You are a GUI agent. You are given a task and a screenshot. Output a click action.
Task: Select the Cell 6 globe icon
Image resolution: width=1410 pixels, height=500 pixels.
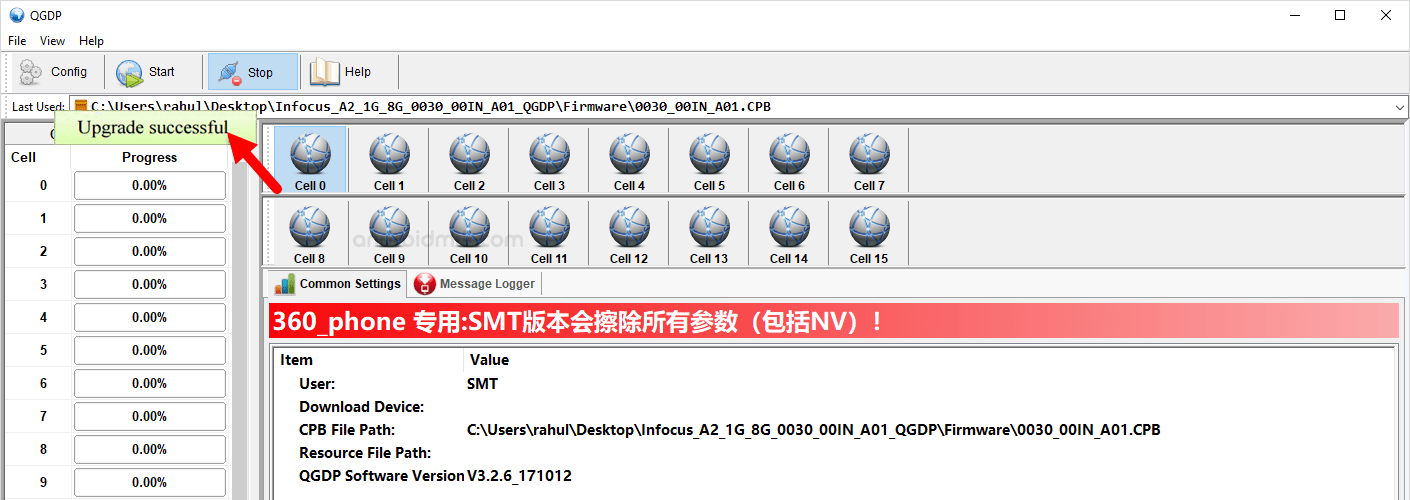click(x=789, y=154)
